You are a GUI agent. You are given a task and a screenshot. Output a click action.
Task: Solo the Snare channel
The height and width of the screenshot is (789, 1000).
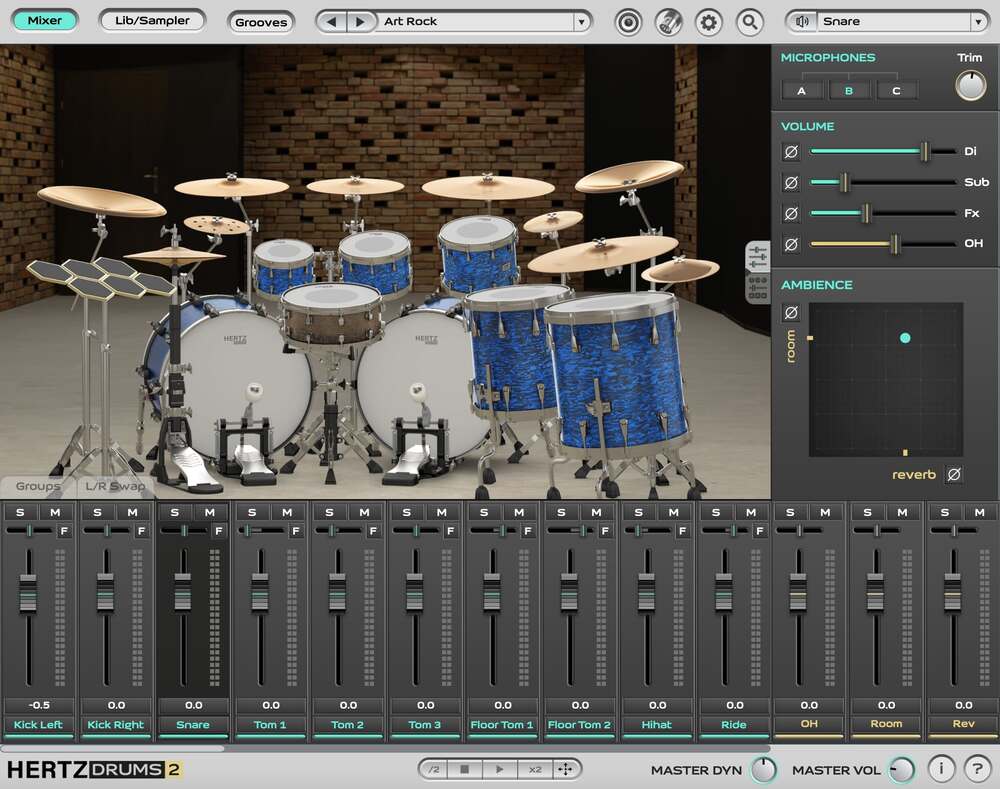coord(174,511)
